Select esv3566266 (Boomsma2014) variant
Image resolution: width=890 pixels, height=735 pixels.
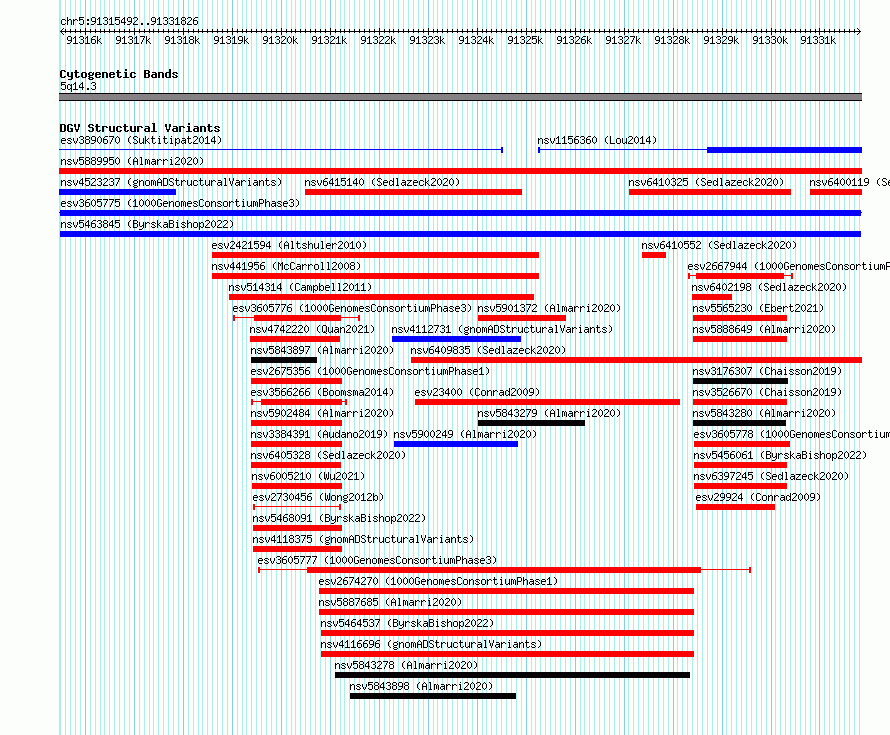pyautogui.click(x=322, y=392)
